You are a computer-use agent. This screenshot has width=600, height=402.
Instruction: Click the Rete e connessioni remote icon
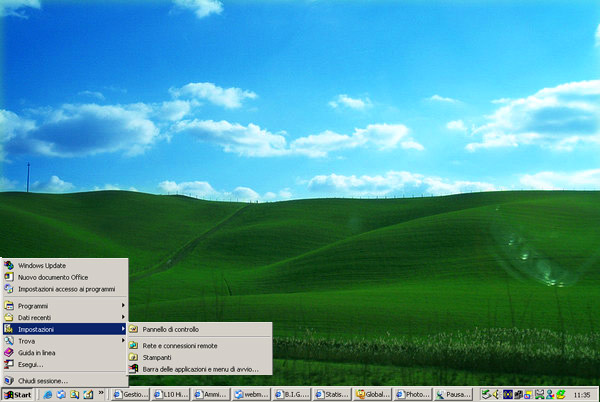[x=133, y=345]
